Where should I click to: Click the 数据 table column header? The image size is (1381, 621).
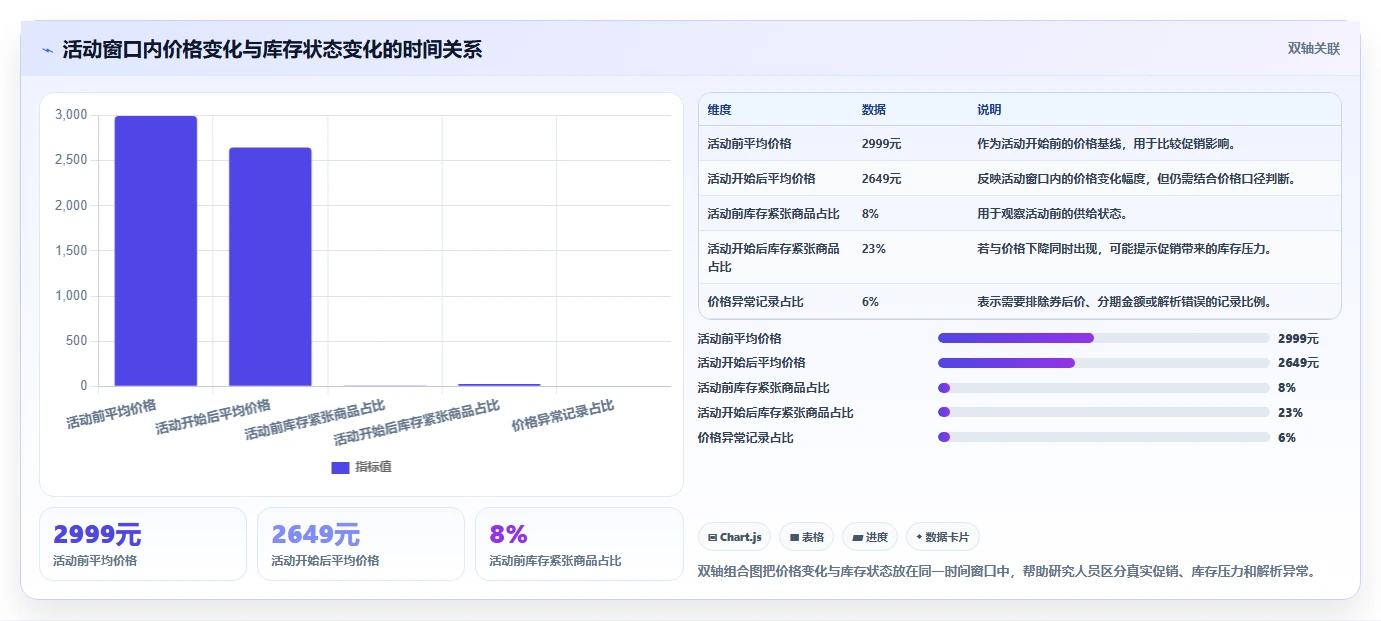click(873, 110)
